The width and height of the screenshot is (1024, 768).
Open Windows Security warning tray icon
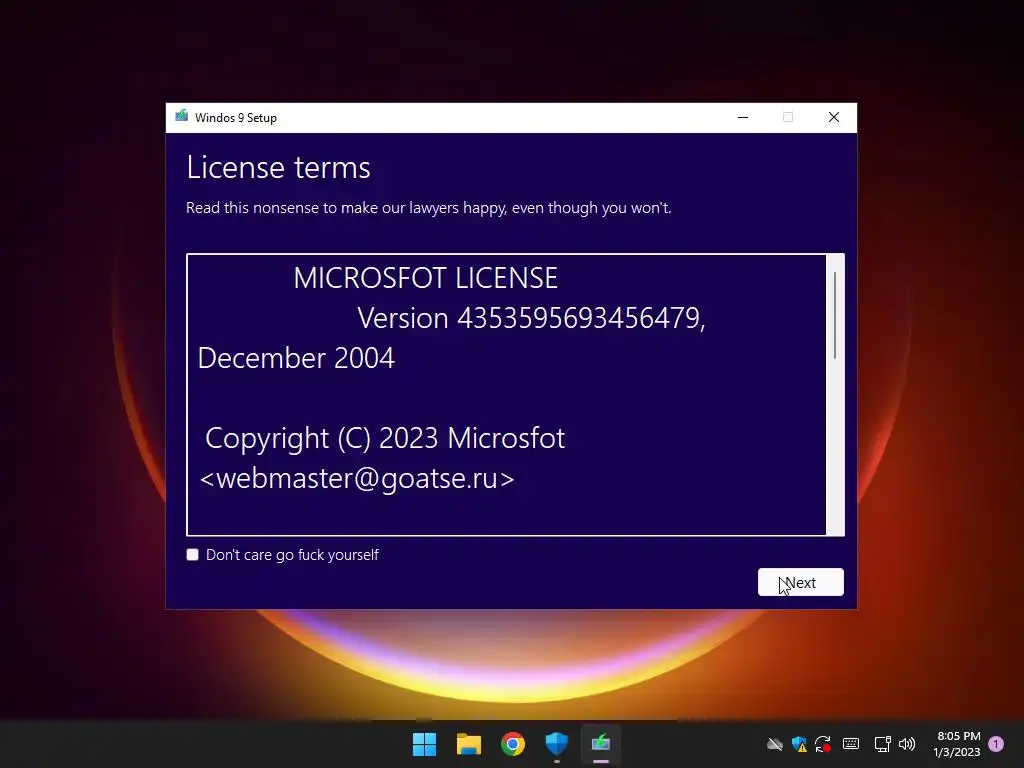[x=799, y=744]
